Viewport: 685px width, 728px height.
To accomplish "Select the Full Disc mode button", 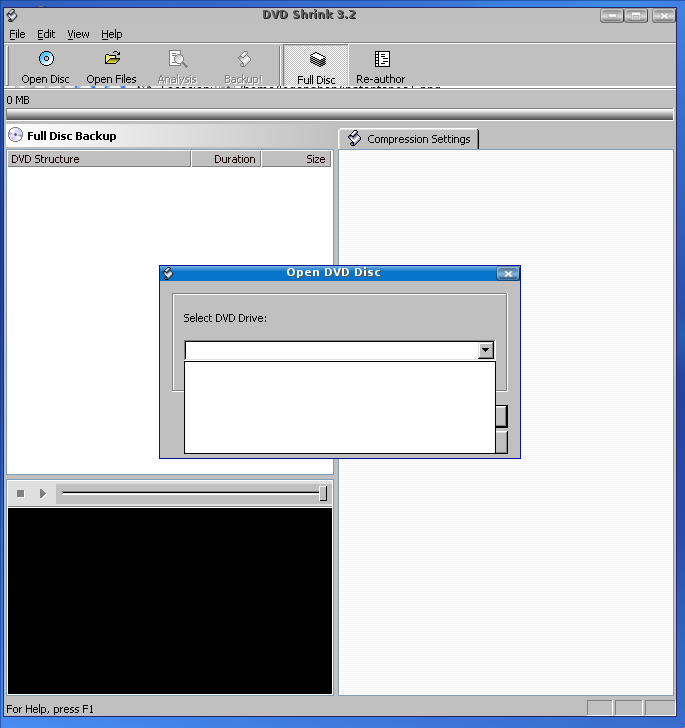I will pos(316,66).
